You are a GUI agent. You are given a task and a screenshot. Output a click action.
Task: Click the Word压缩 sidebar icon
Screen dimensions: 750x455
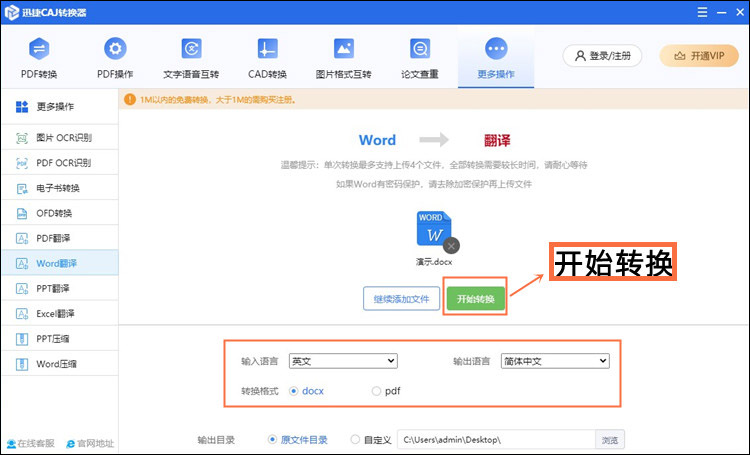click(x=22, y=364)
